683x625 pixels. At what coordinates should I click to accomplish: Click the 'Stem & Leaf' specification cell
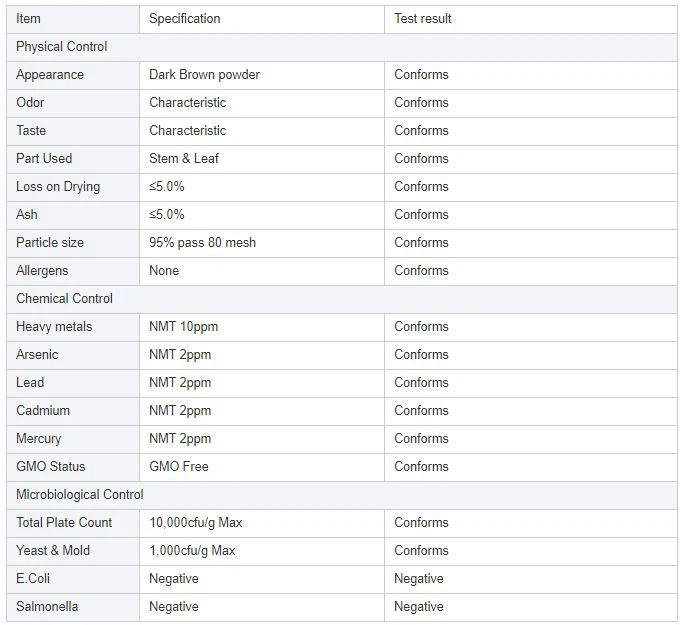coord(184,158)
